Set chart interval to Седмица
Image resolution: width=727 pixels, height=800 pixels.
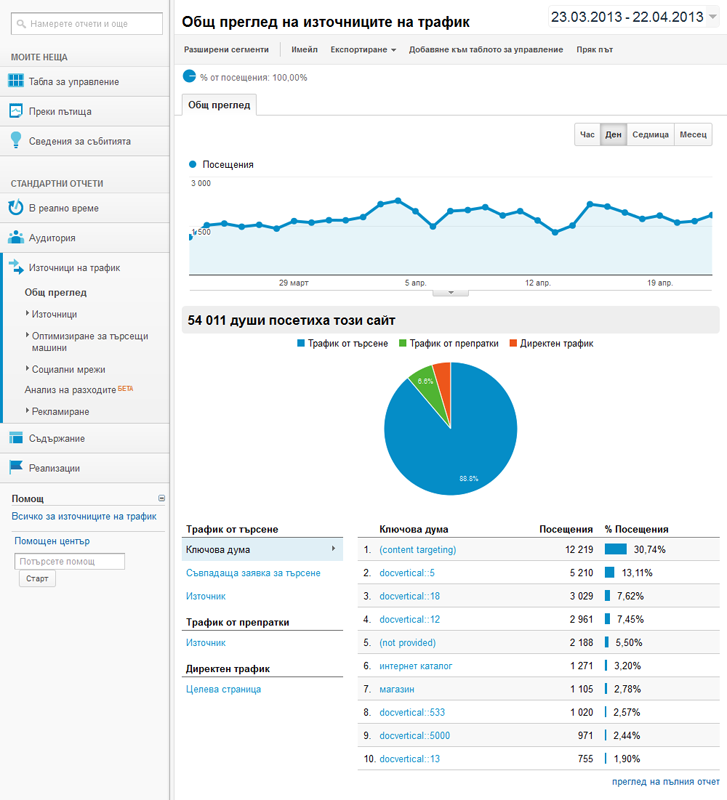[650, 135]
